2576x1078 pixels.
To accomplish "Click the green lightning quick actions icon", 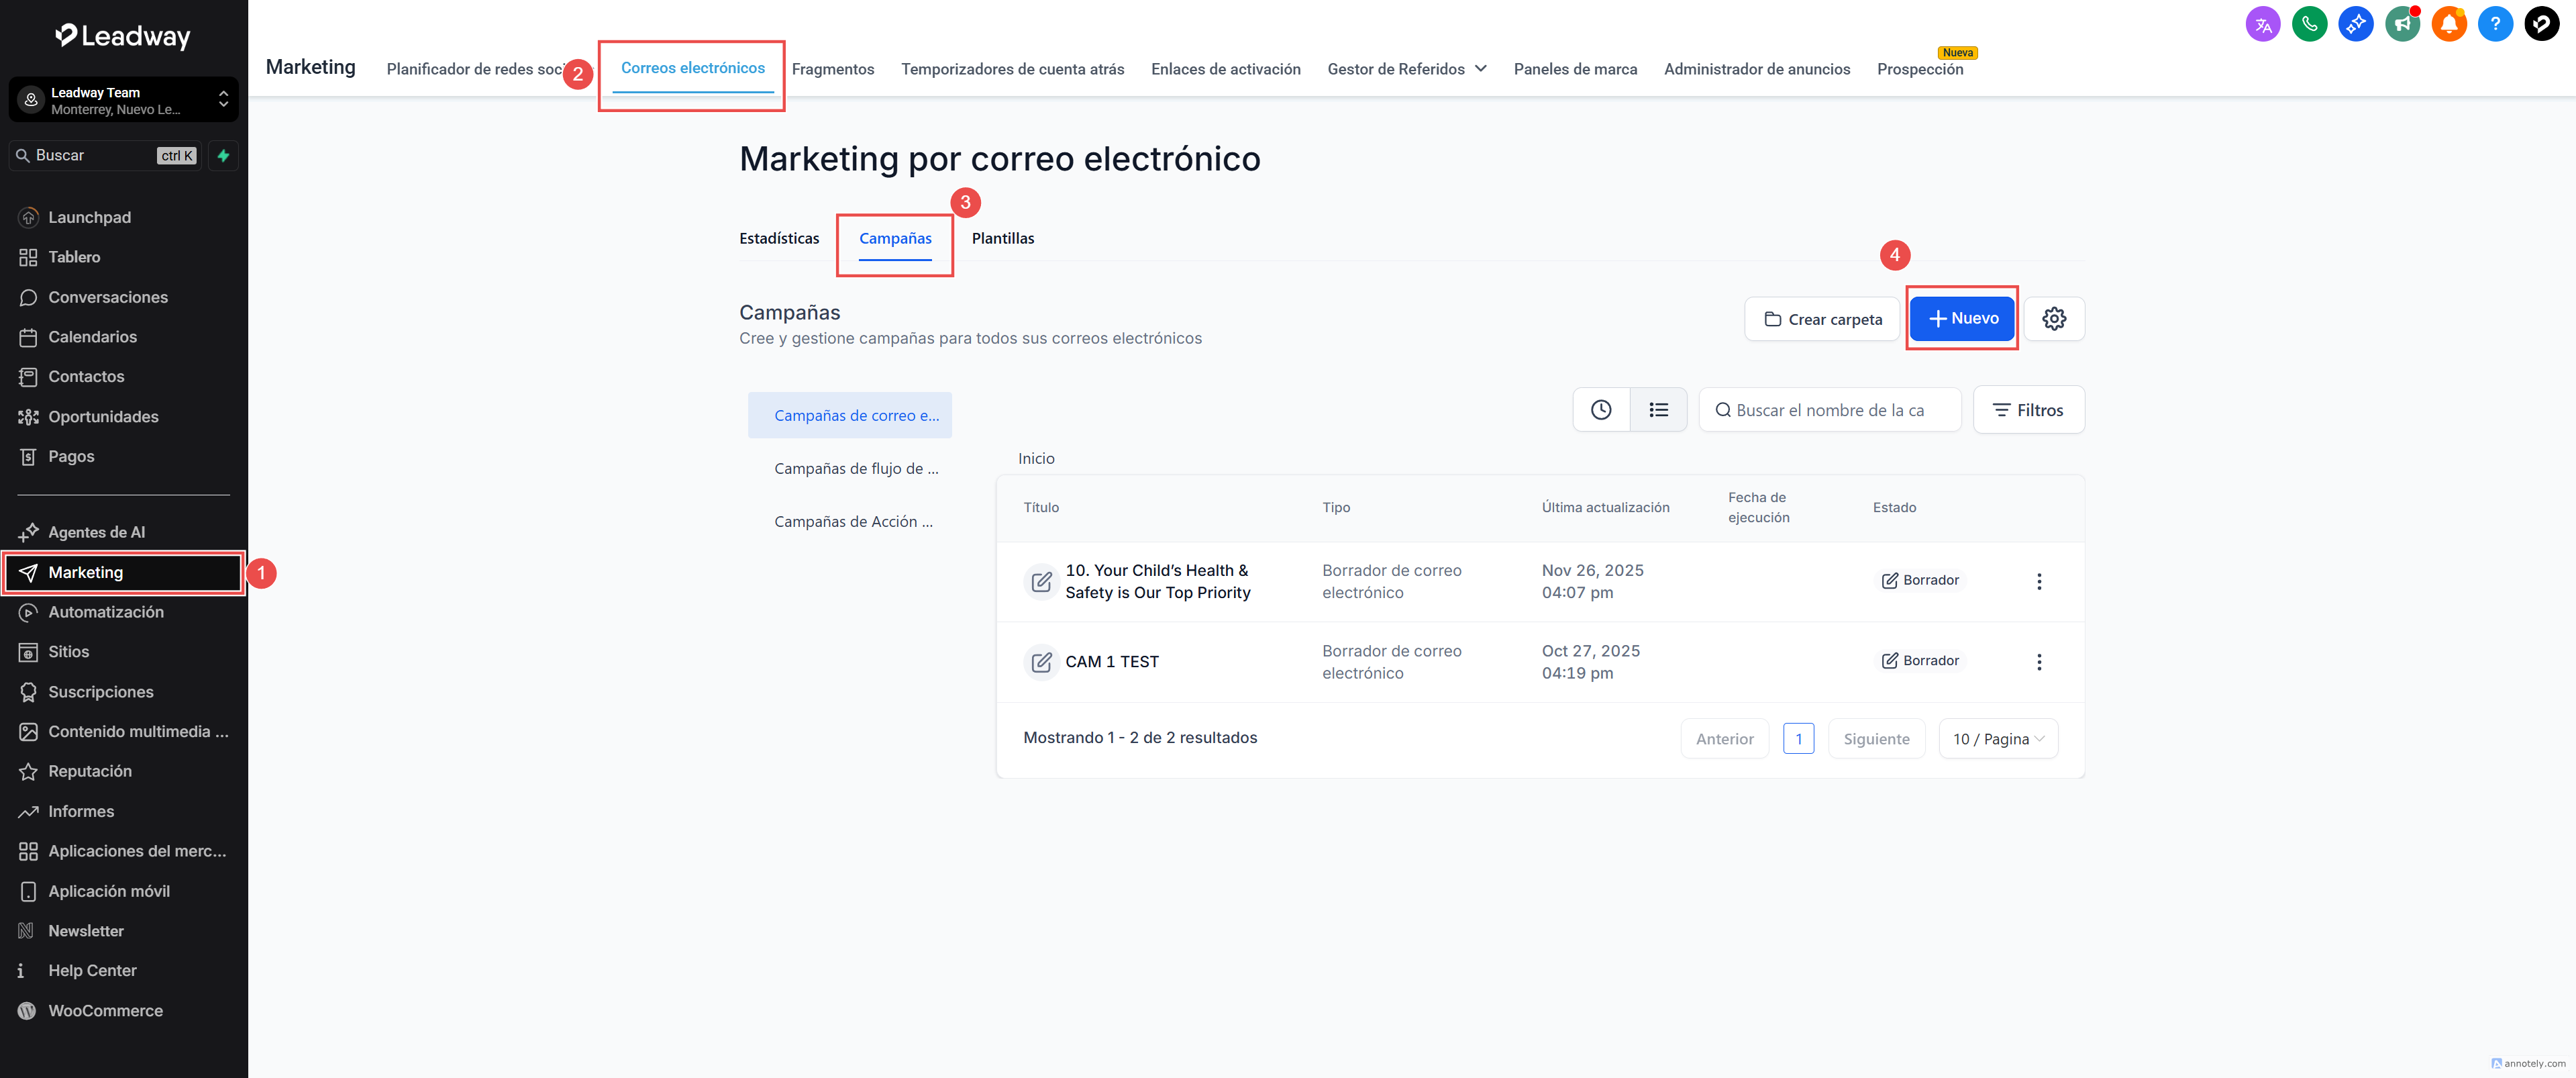I will (x=224, y=156).
